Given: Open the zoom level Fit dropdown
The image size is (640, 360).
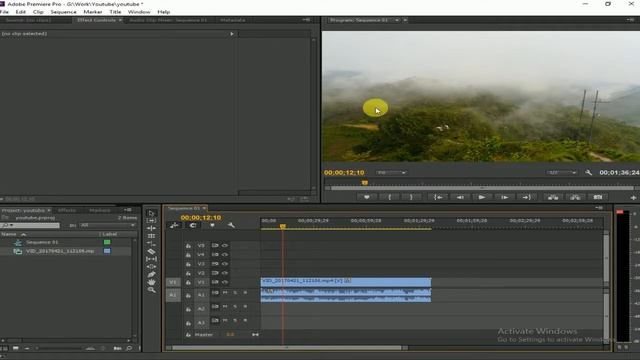Looking at the screenshot, I should 391,173.
